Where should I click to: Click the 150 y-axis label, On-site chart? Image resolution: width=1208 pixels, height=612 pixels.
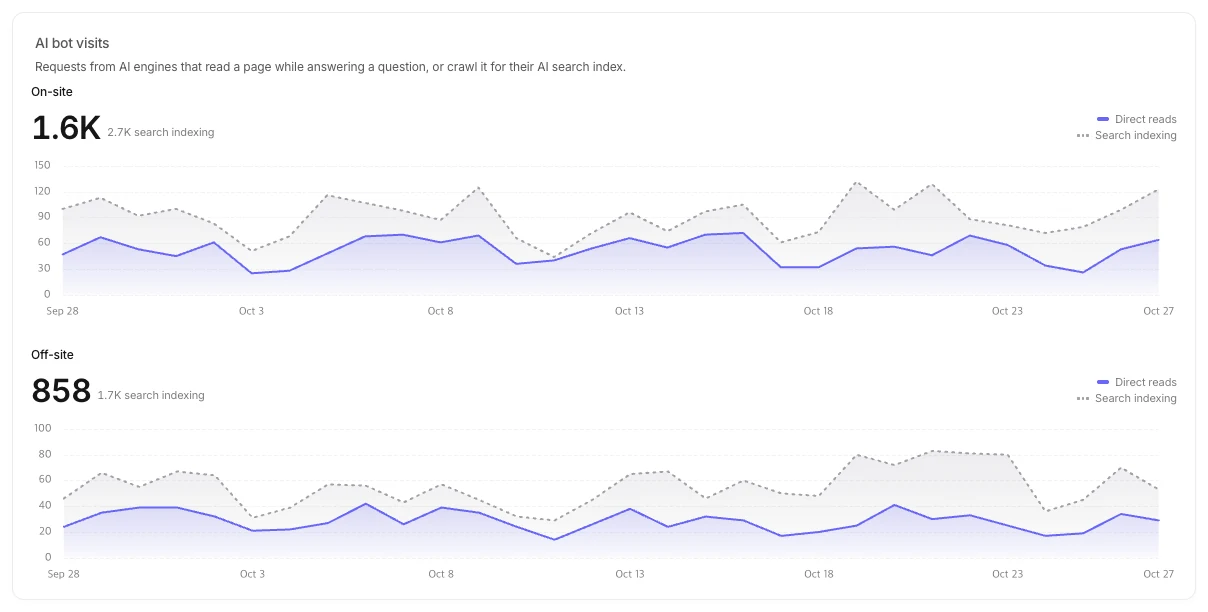pyautogui.click(x=41, y=165)
